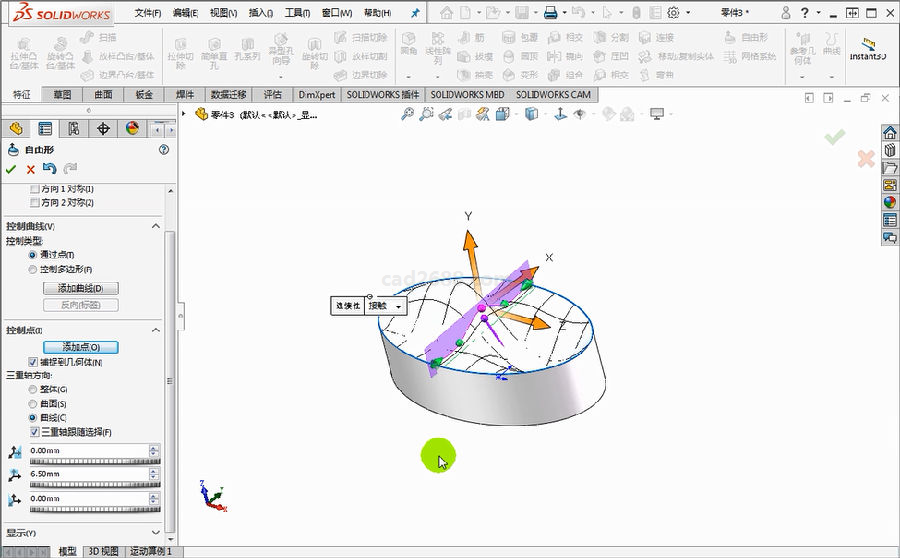
Task: Click the print icon in the top toolbar
Action: [x=549, y=13]
